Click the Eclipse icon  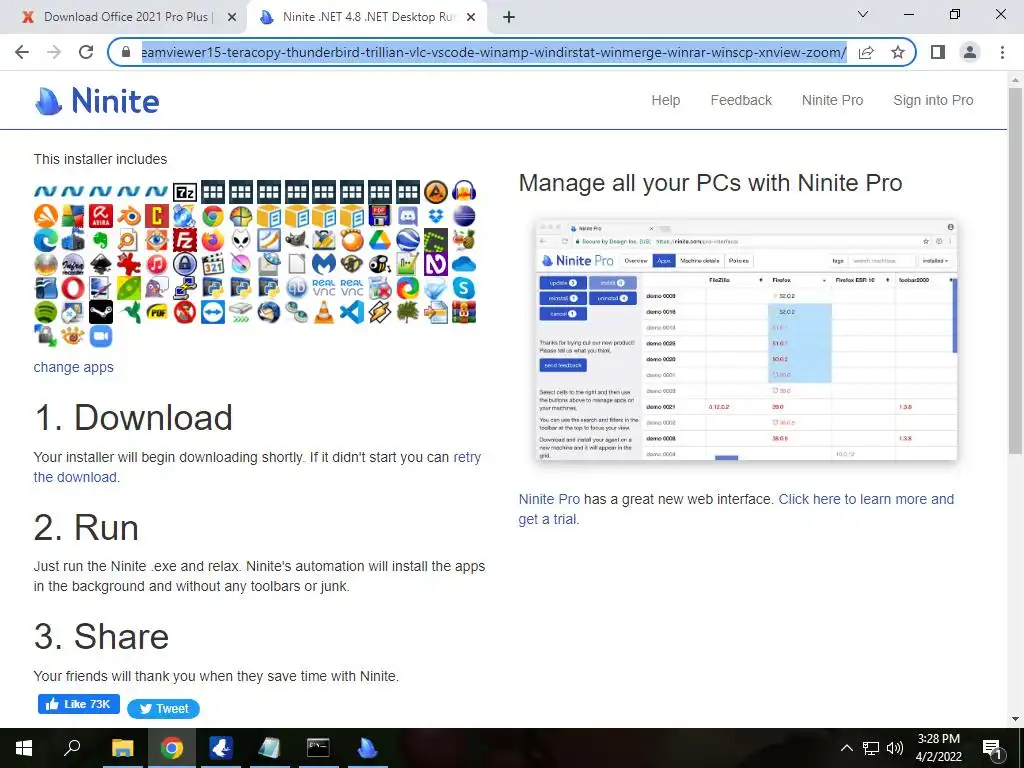[x=464, y=216]
